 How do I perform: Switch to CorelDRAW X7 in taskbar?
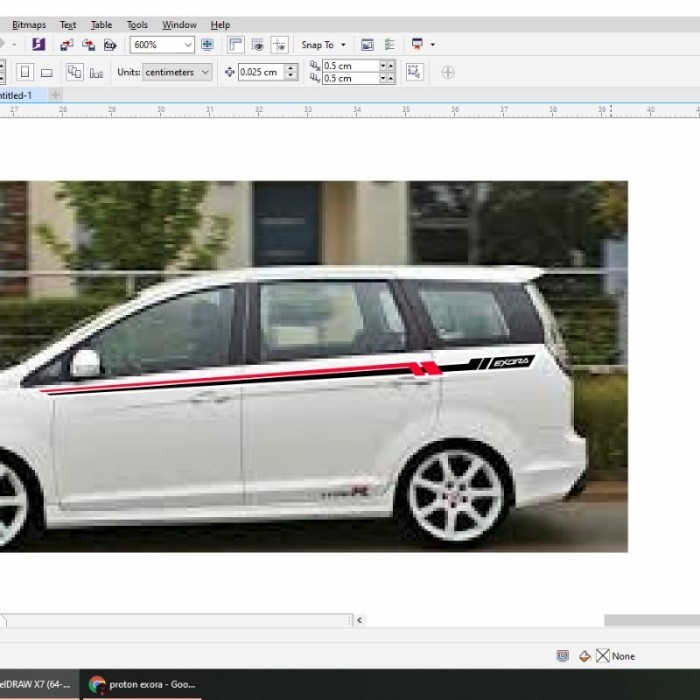pyautogui.click(x=39, y=684)
